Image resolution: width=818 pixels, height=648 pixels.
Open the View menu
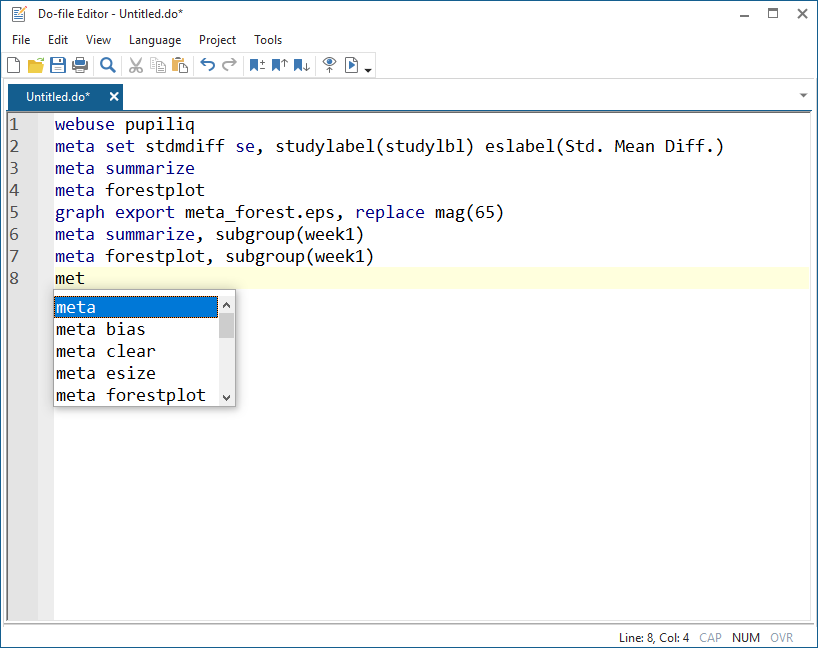click(98, 40)
